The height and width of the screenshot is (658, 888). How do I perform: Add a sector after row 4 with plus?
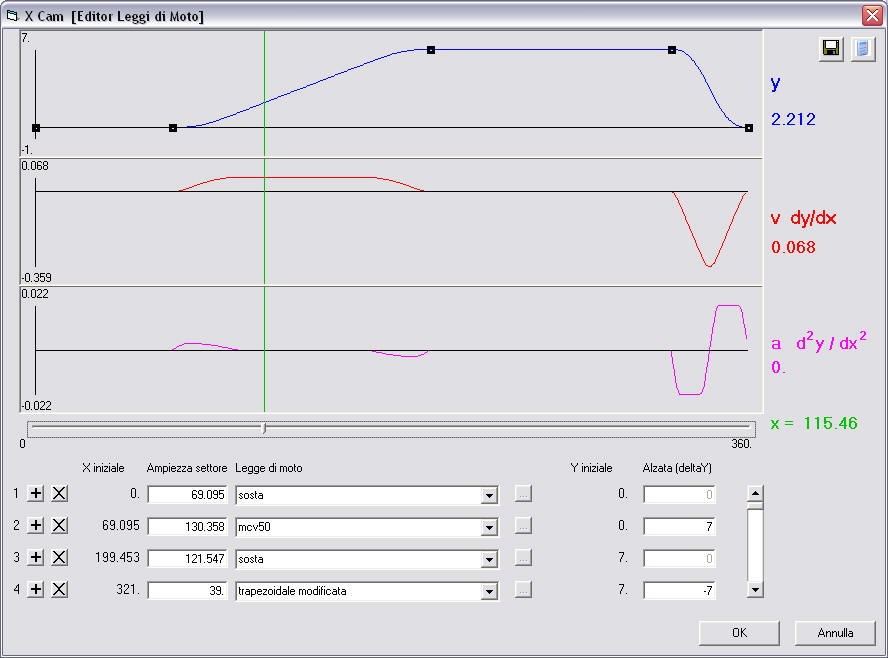click(x=36, y=589)
